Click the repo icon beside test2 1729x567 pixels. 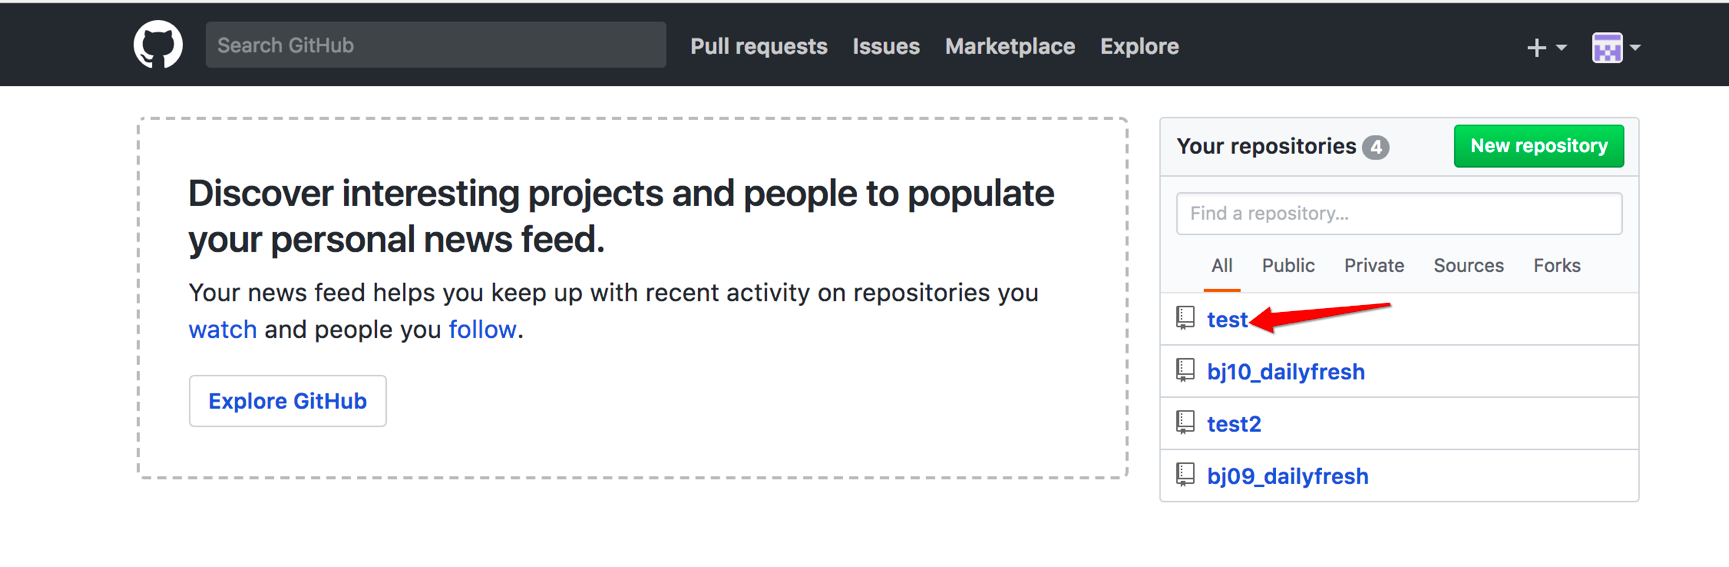tap(1185, 423)
